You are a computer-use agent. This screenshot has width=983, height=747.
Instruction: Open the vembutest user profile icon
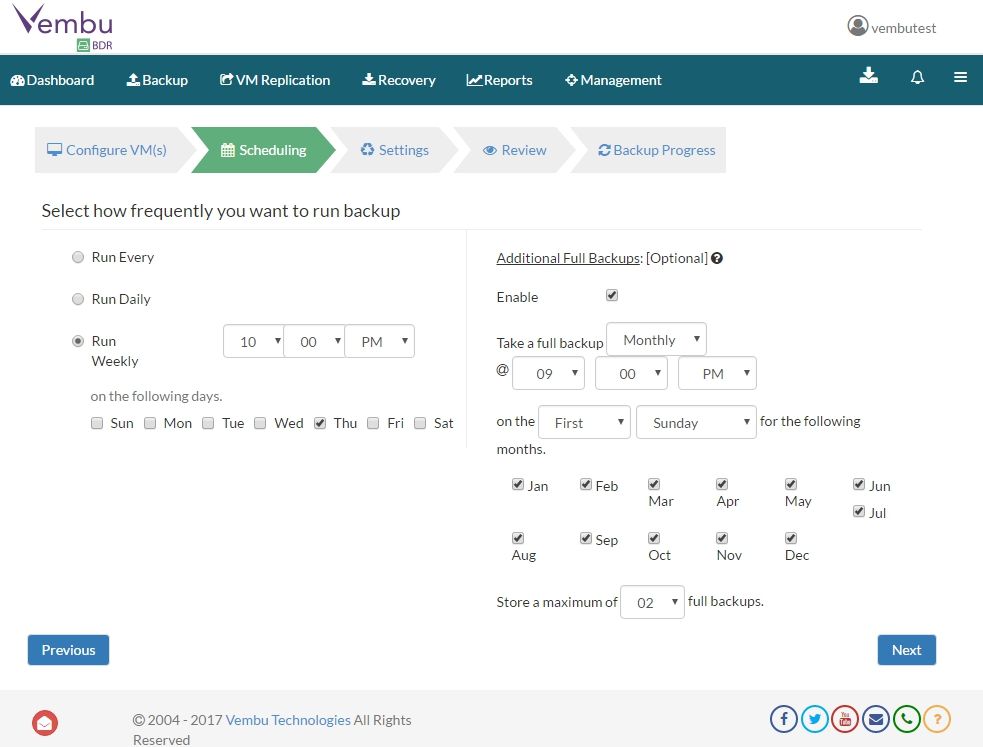pos(857,26)
